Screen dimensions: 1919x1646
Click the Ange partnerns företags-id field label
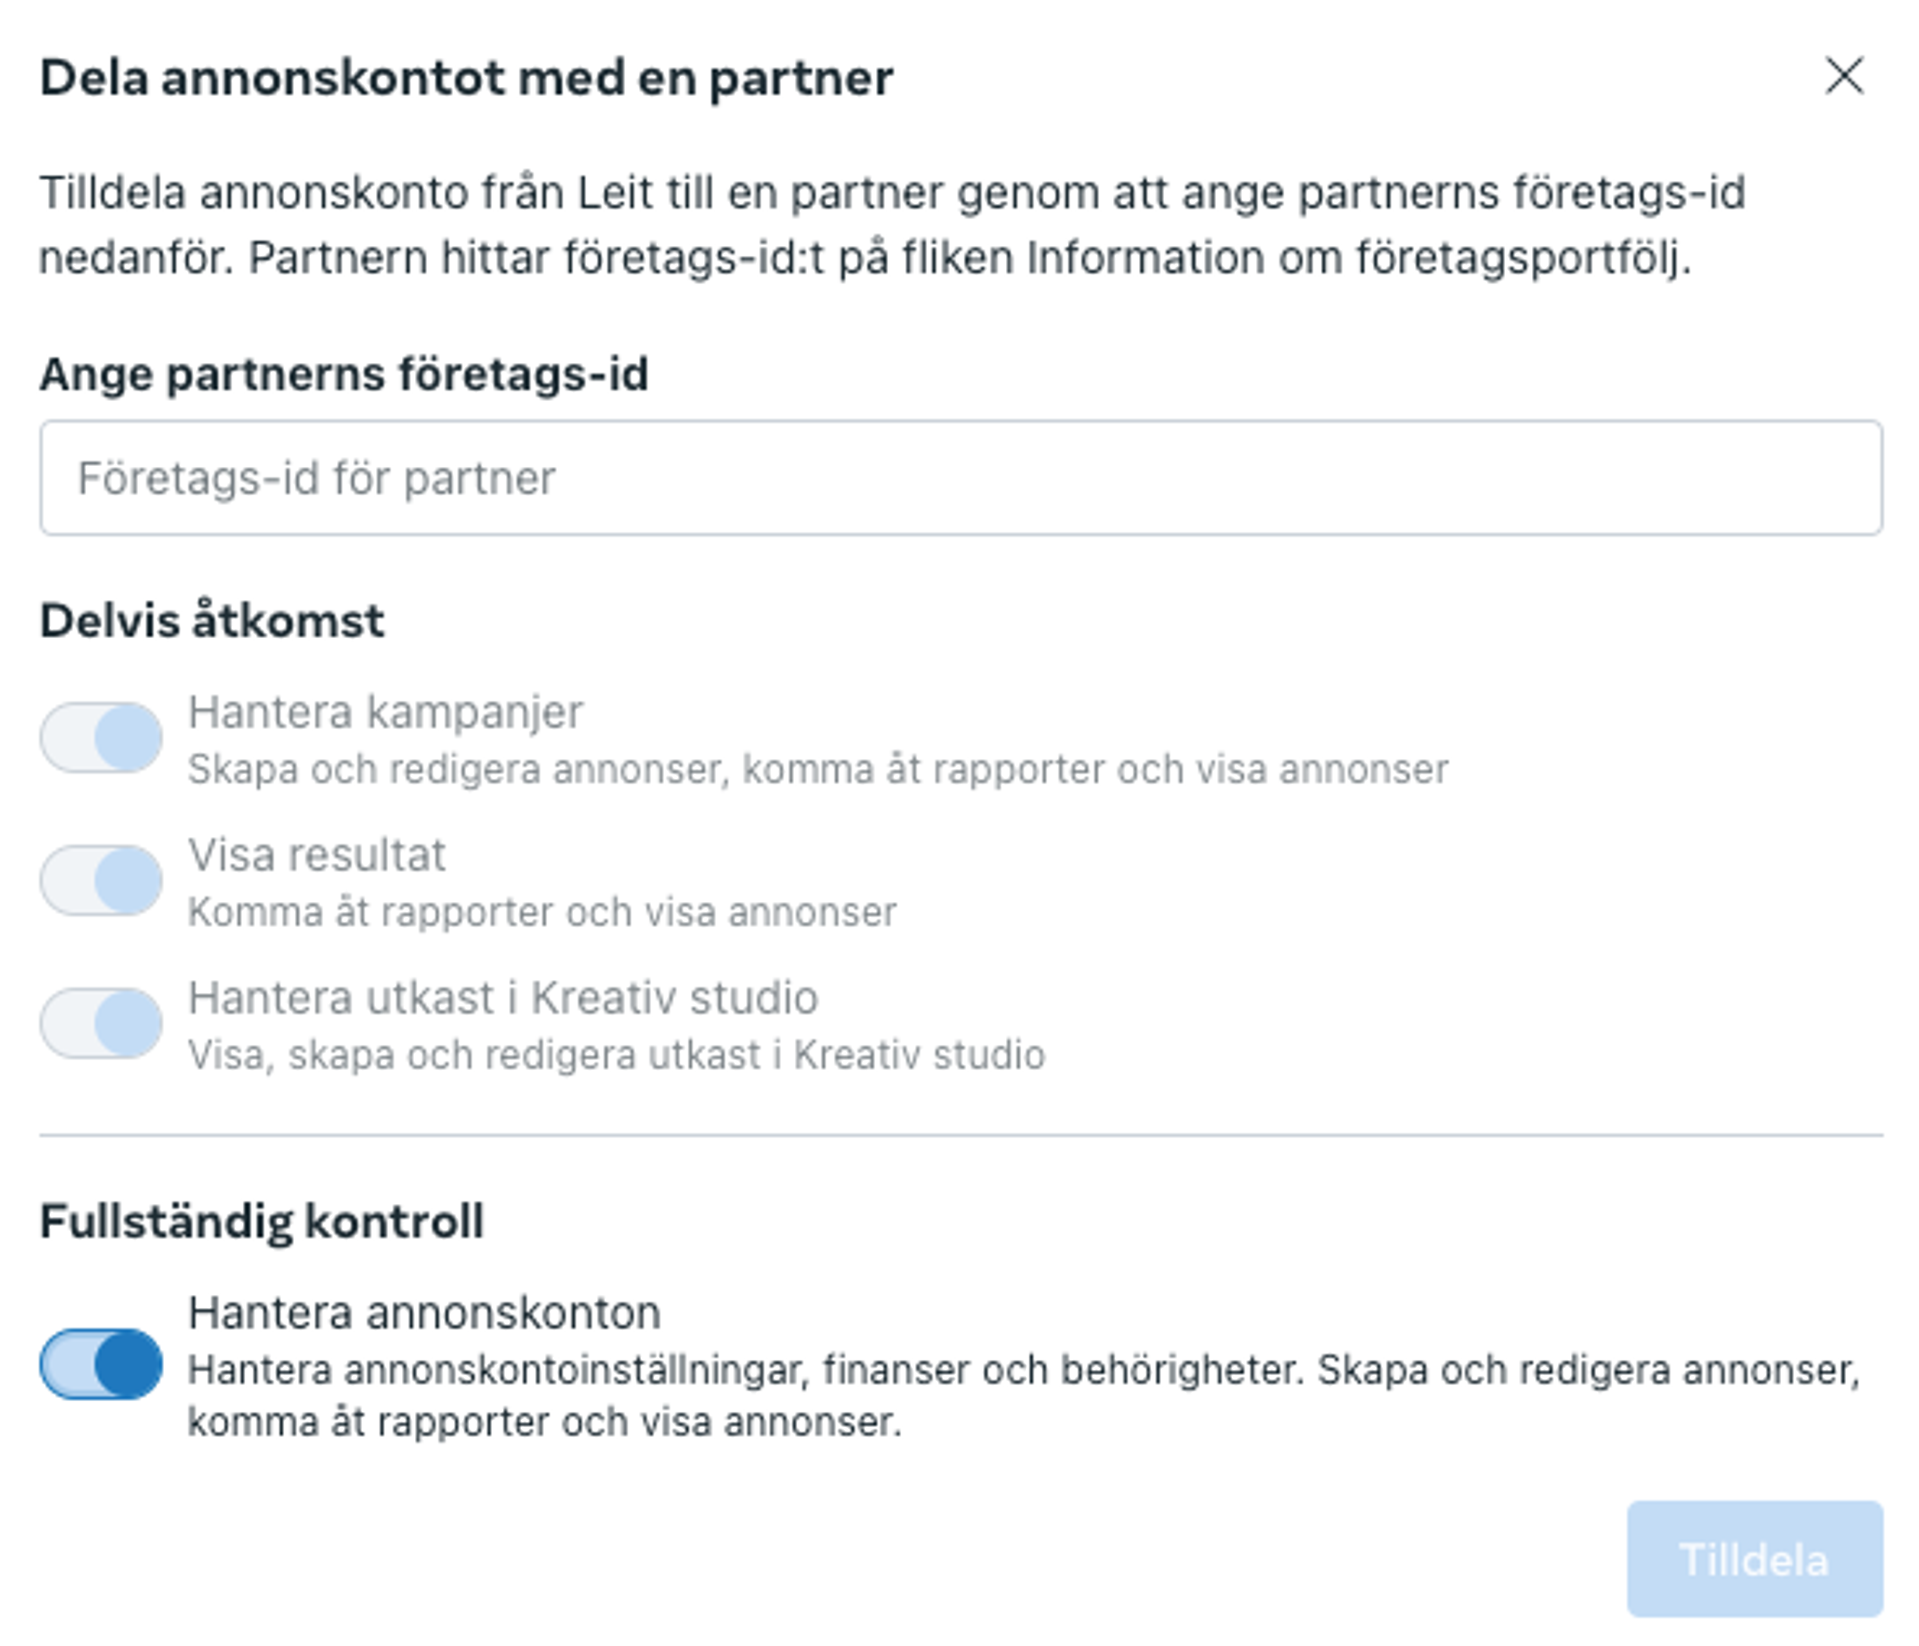(344, 375)
